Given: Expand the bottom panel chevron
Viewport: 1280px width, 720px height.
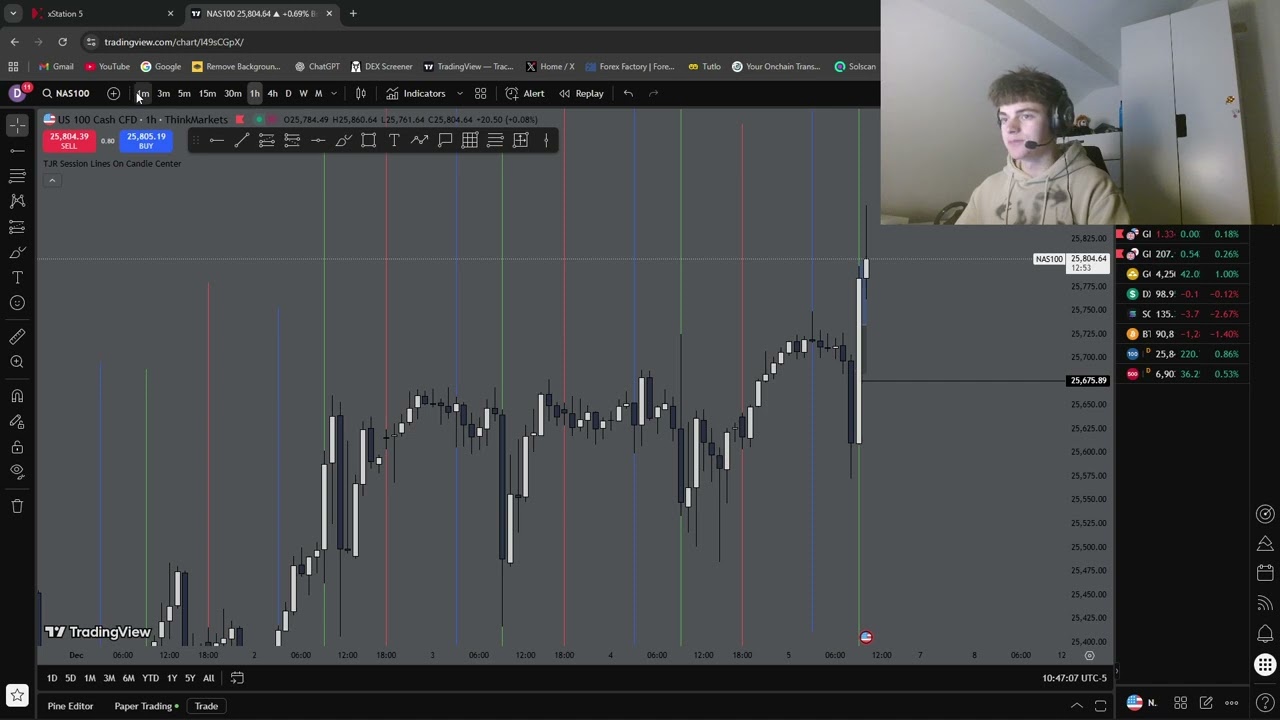Looking at the screenshot, I should [1077, 706].
